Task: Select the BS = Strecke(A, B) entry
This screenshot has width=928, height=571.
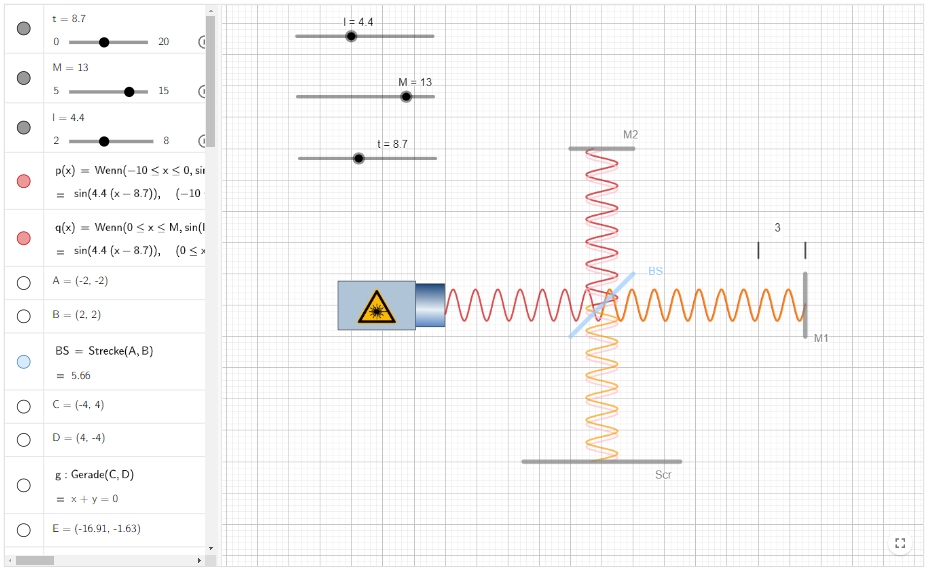Action: tap(104, 351)
